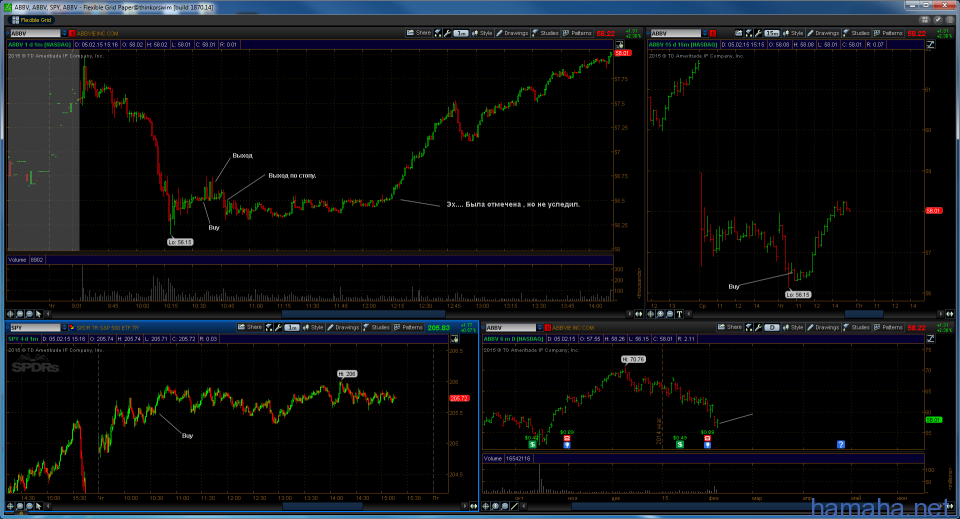This screenshot has height=519, width=960.
Task: Open Patterns menu in ABBV 1m chart
Action: 577,33
